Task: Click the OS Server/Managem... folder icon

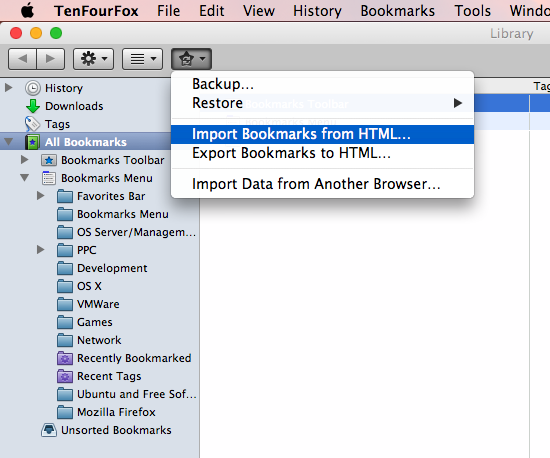Action: pyautogui.click(x=65, y=232)
